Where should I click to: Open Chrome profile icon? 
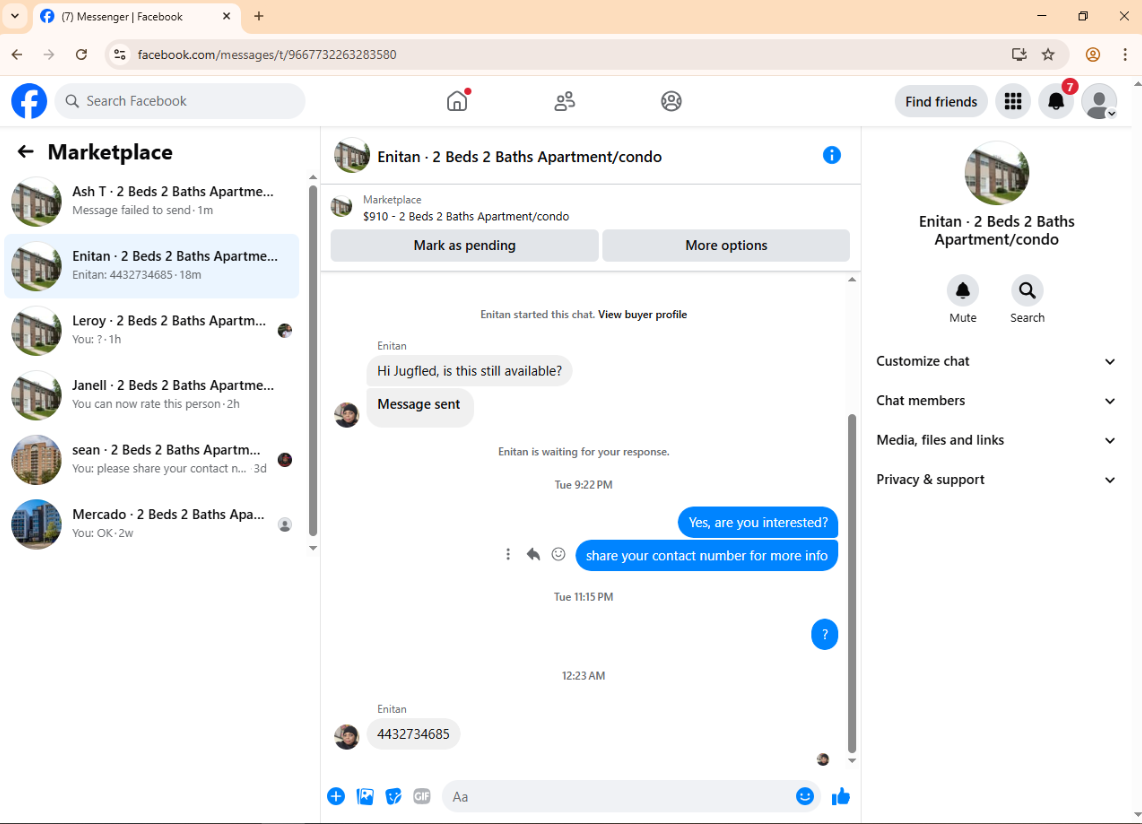click(1092, 55)
